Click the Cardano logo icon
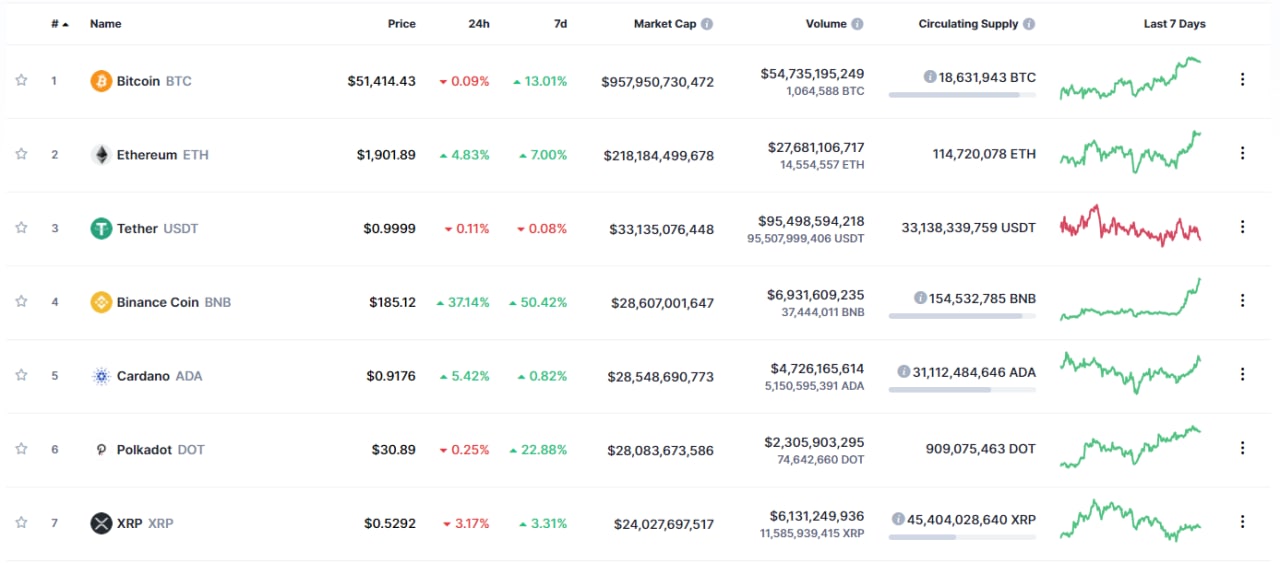The image size is (1280, 563). (101, 376)
